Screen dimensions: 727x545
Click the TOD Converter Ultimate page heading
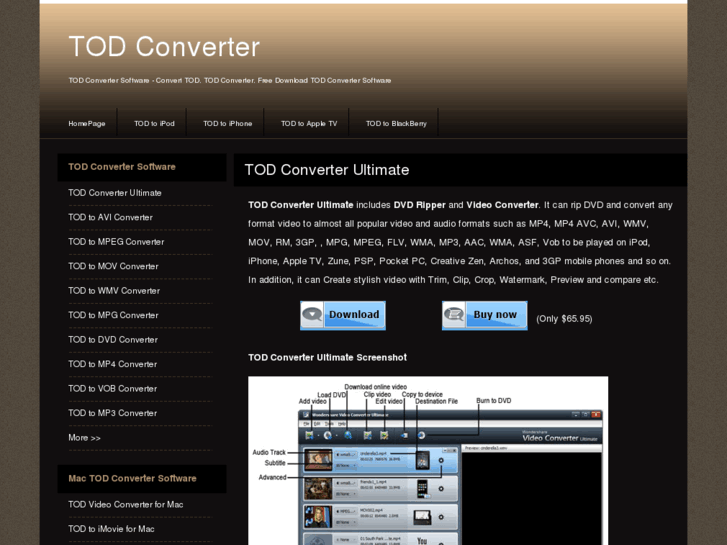327,170
